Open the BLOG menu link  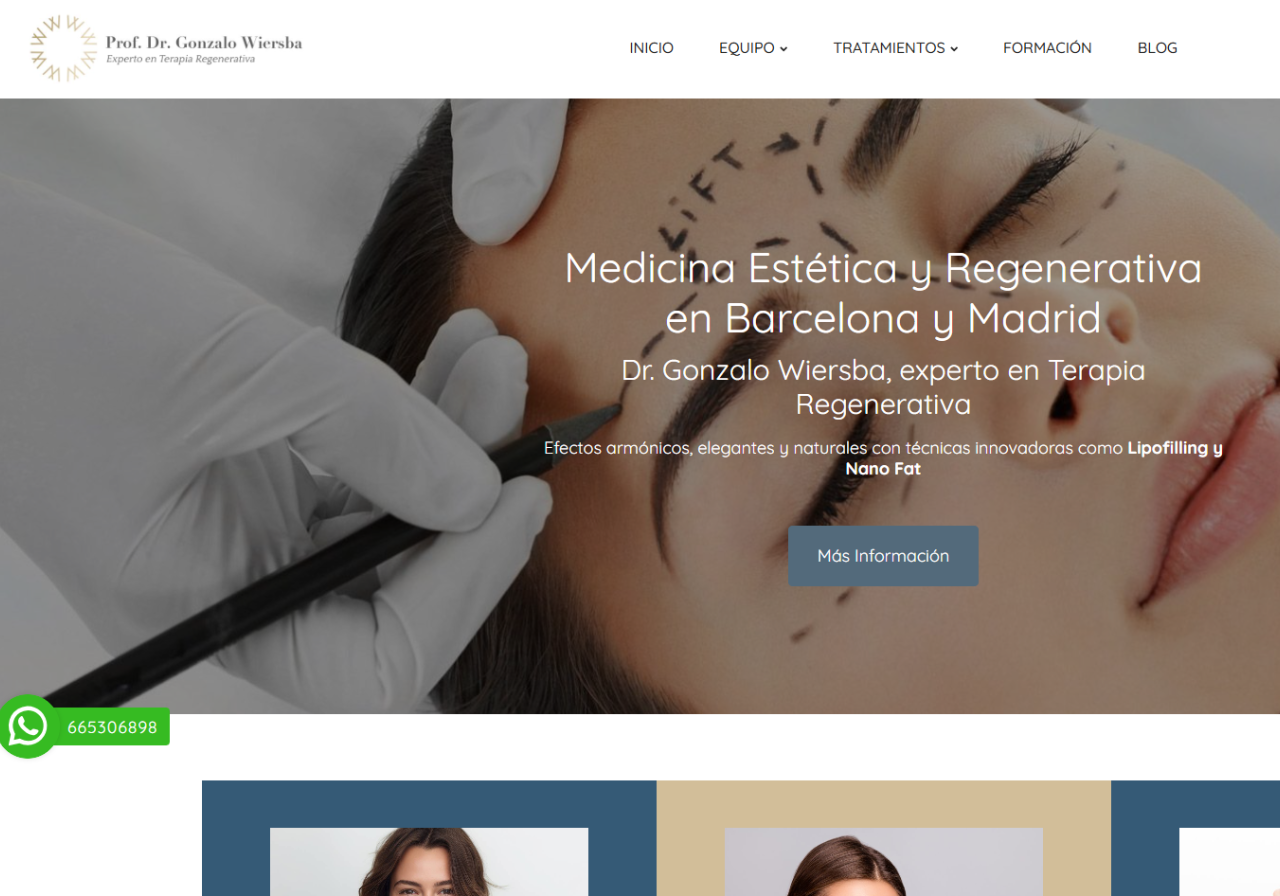tap(1157, 48)
